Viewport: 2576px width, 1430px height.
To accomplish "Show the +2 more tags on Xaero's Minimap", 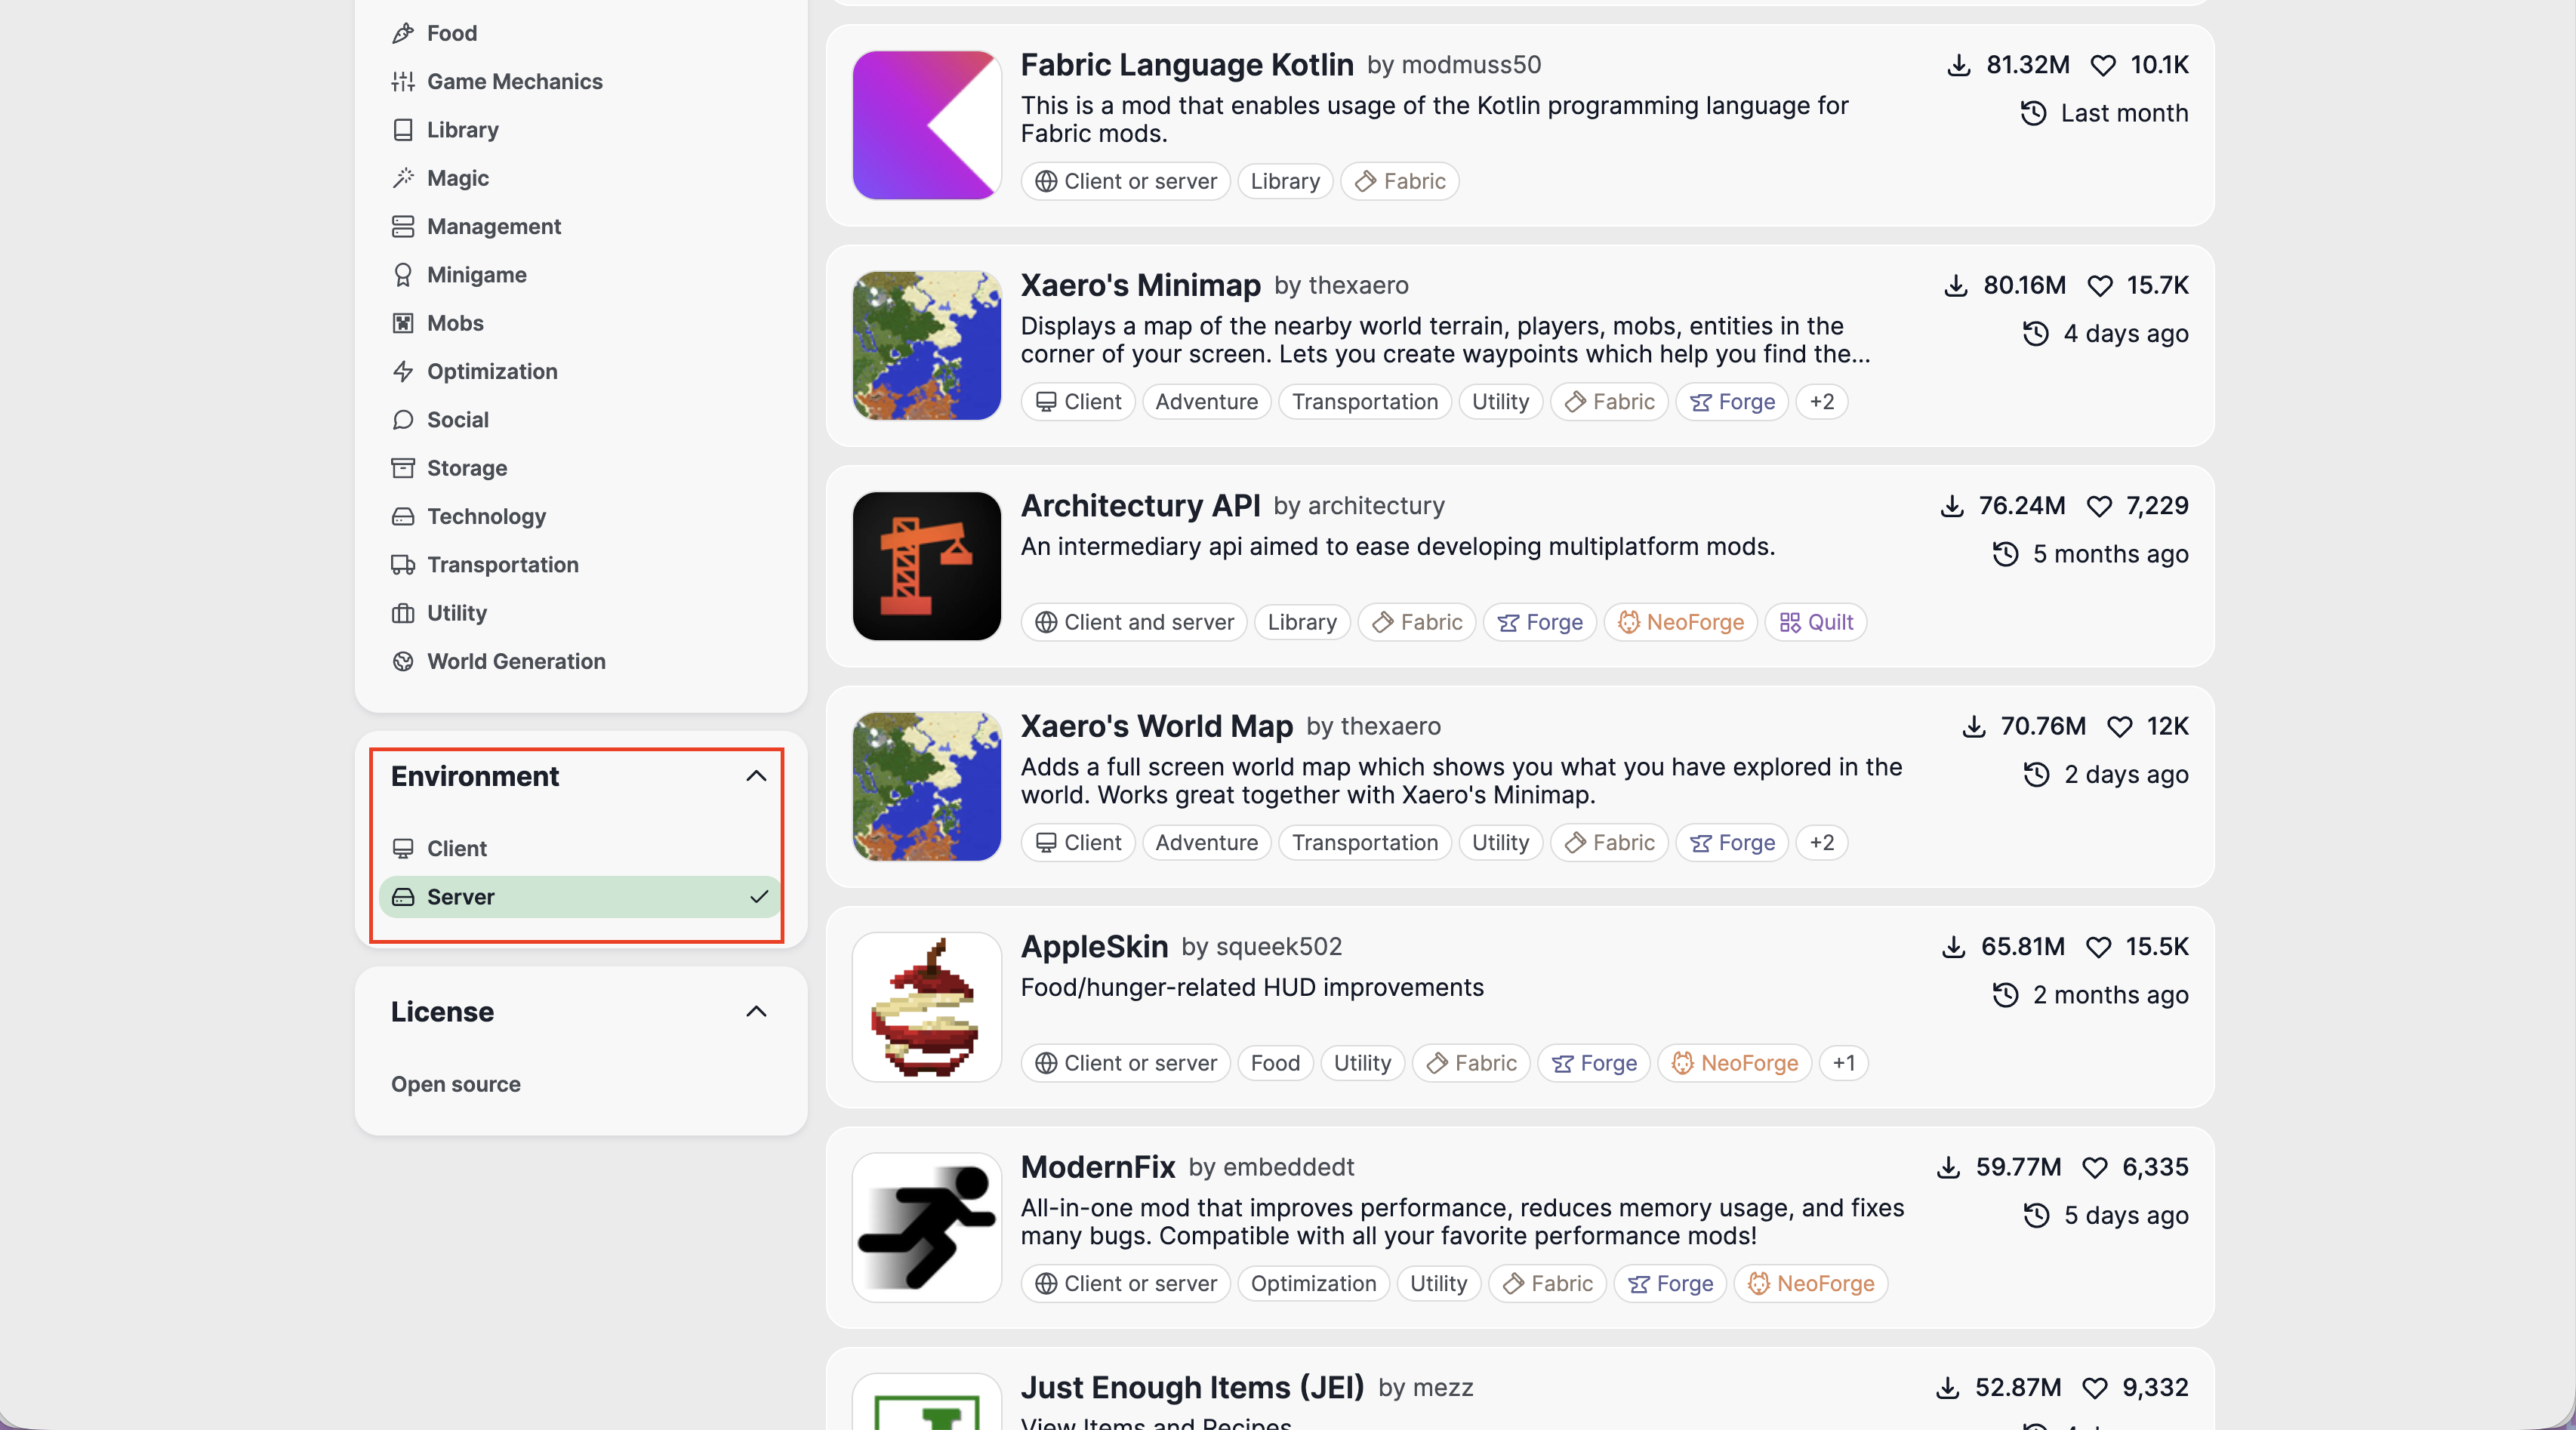I will coord(1822,402).
